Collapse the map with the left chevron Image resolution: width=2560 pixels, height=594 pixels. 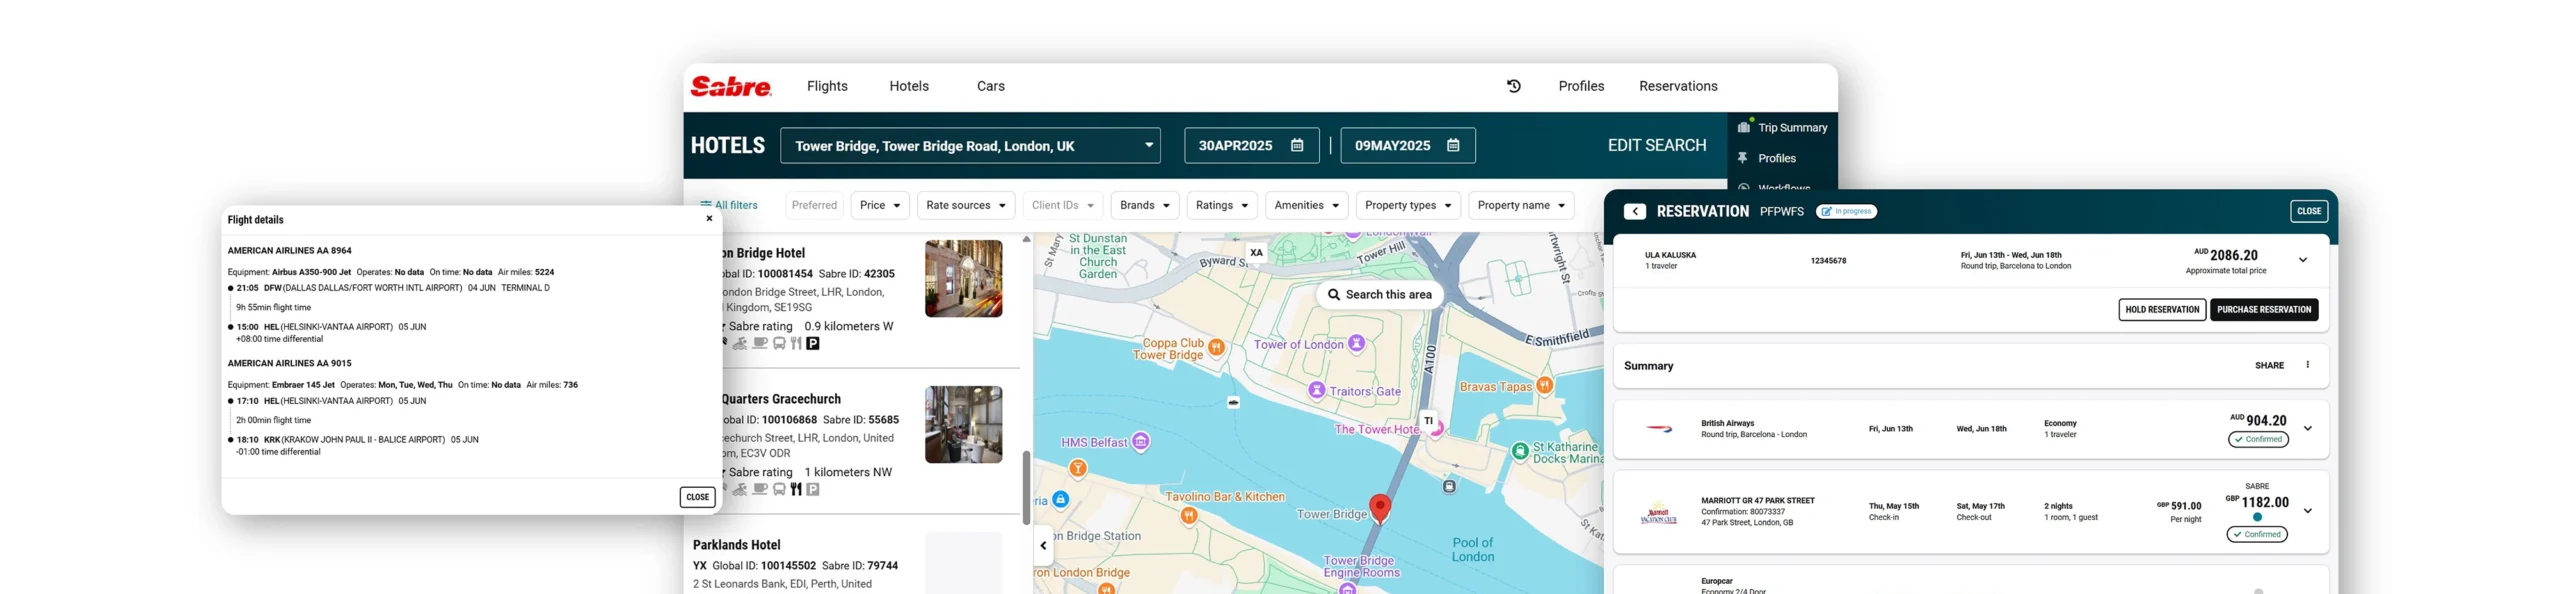tap(1043, 546)
